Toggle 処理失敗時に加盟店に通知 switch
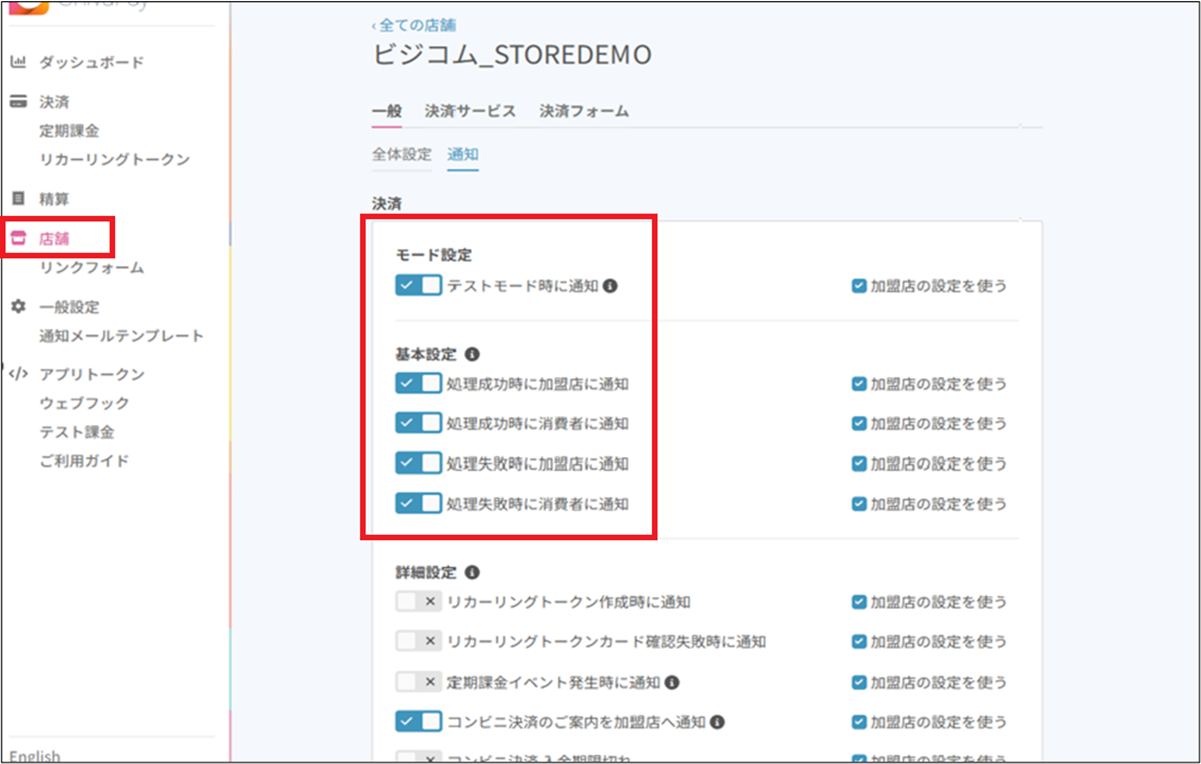 coord(418,463)
